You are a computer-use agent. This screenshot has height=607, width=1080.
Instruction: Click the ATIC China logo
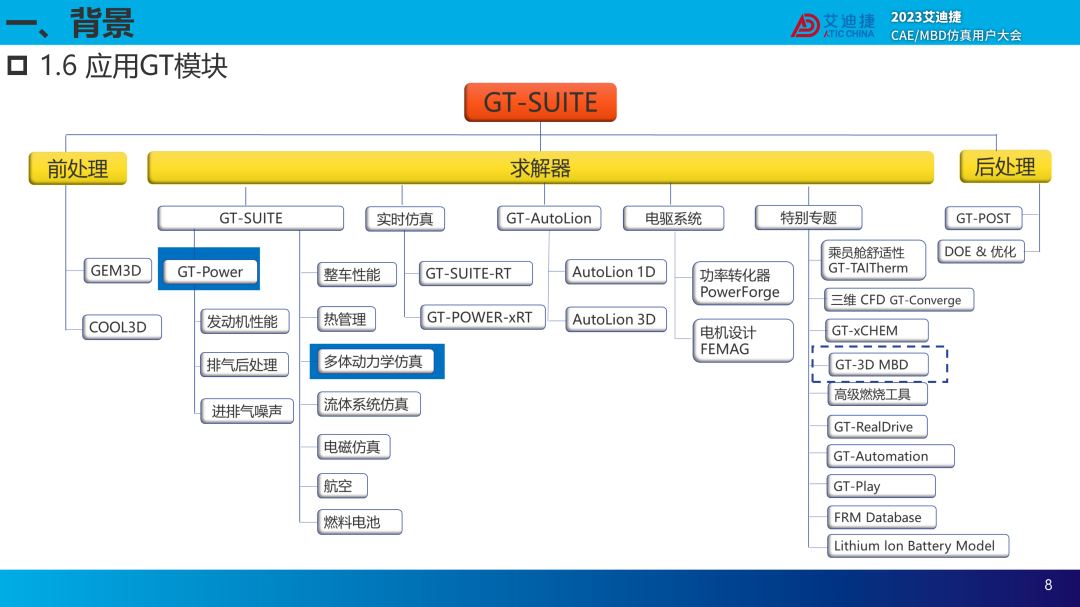point(833,25)
